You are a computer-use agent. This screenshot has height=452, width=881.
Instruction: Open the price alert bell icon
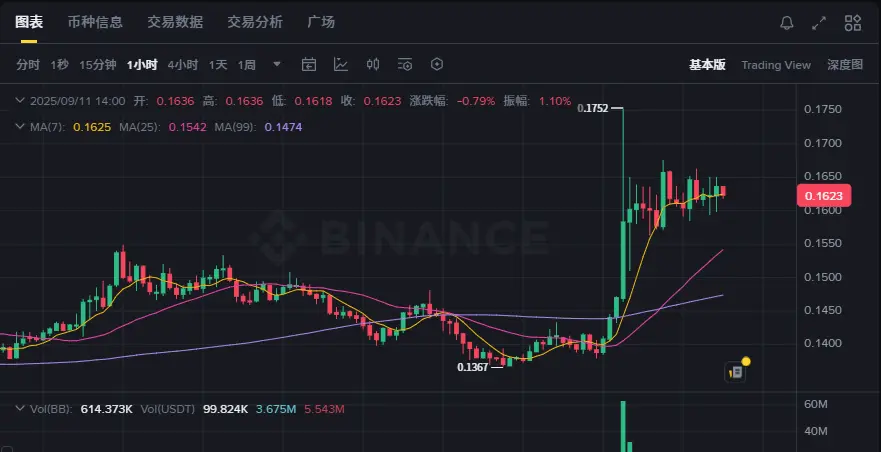point(787,23)
